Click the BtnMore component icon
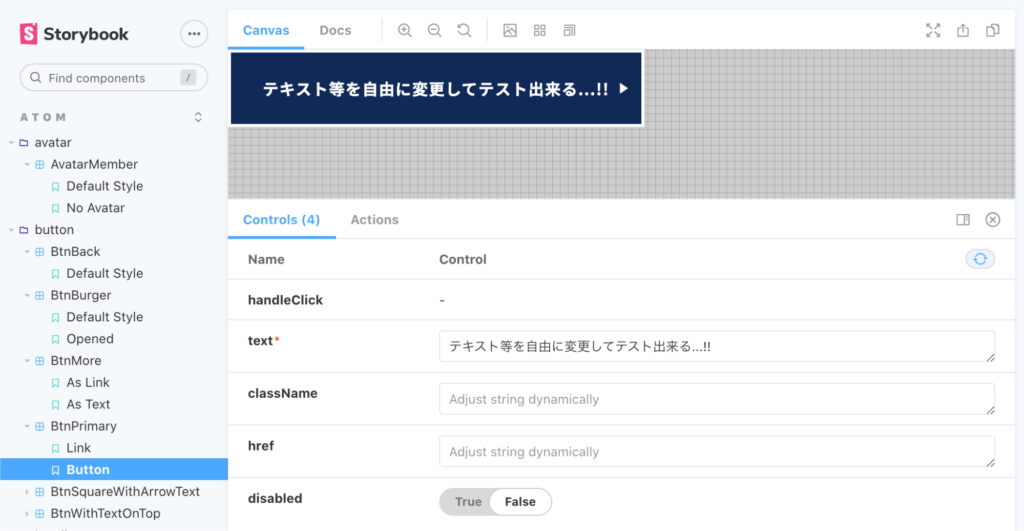Screen dimensions: 1024x531 (x=40, y=361)
